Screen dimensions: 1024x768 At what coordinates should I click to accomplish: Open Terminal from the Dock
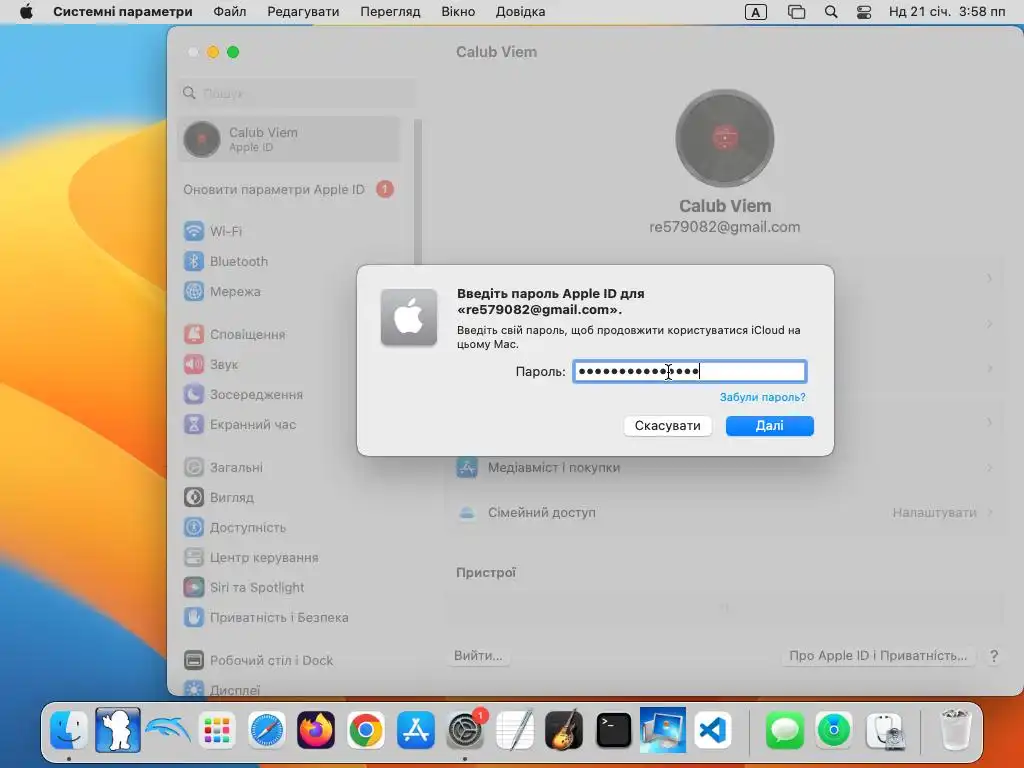tap(613, 730)
